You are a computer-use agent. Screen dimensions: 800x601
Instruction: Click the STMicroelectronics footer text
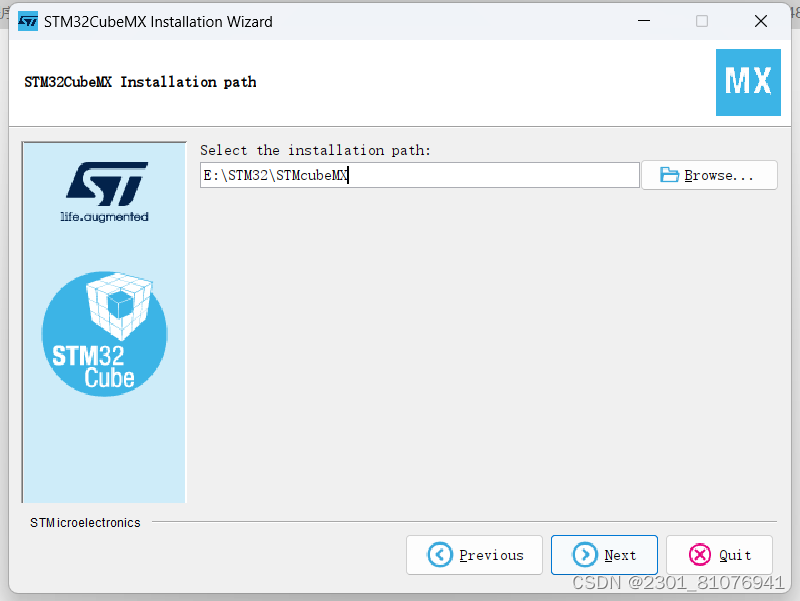tap(85, 522)
